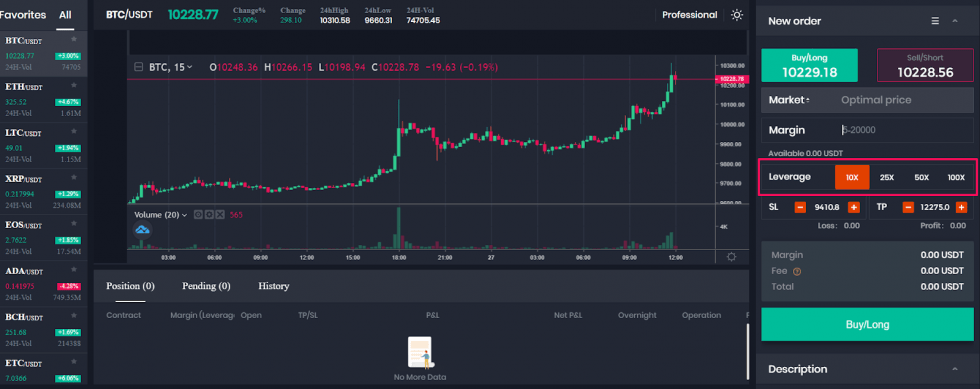This screenshot has width=980, height=389.
Task: Toggle the sun light-theme icon
Action: click(737, 15)
